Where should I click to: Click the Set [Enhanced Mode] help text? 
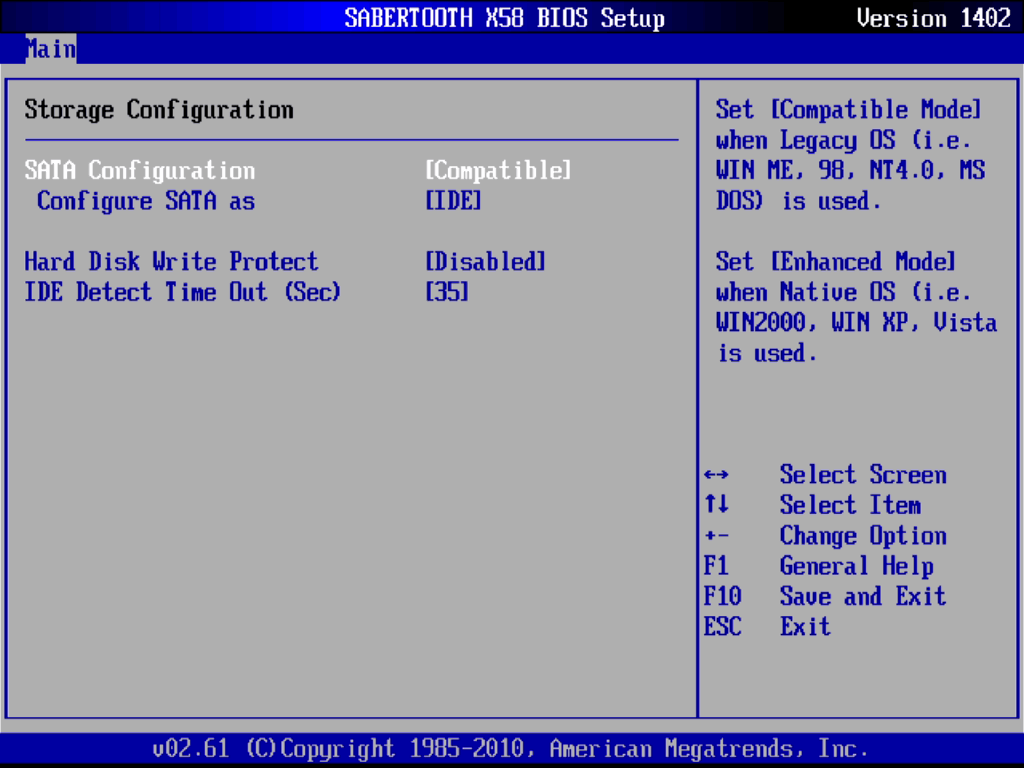[856, 308]
